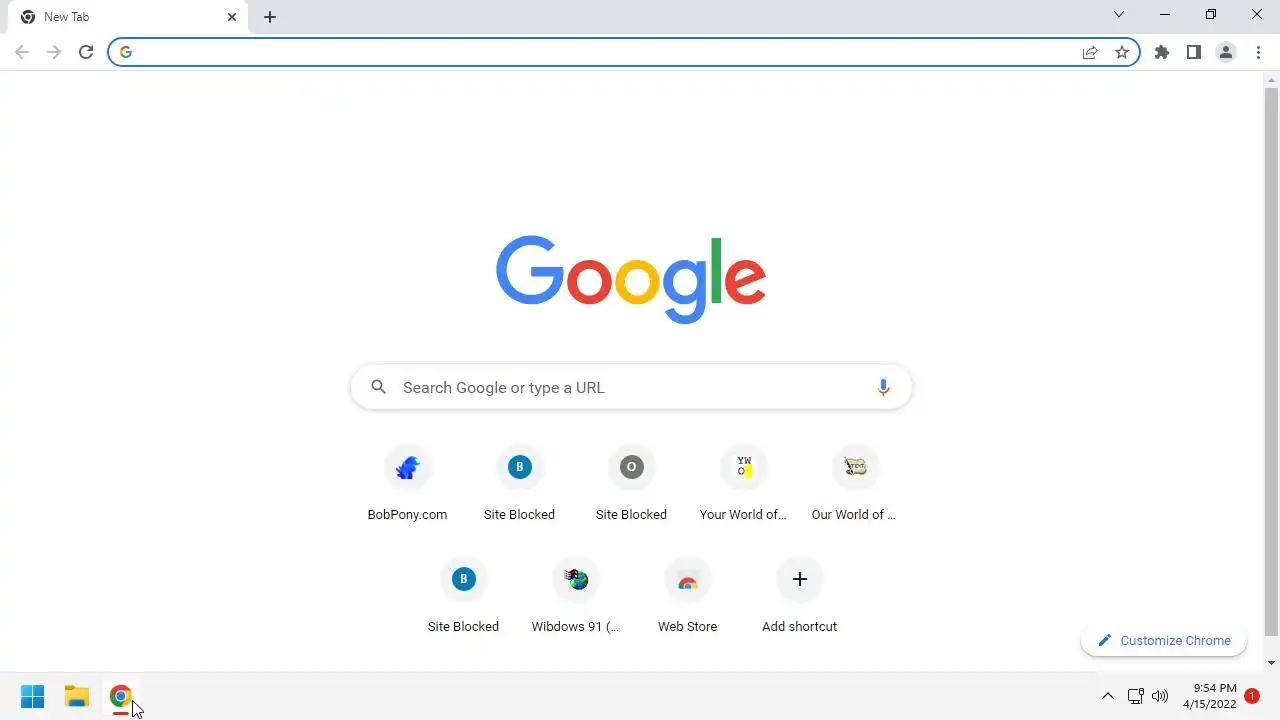Image resolution: width=1280 pixels, height=720 pixels.
Task: Open the Web Store shortcut
Action: pos(687,595)
